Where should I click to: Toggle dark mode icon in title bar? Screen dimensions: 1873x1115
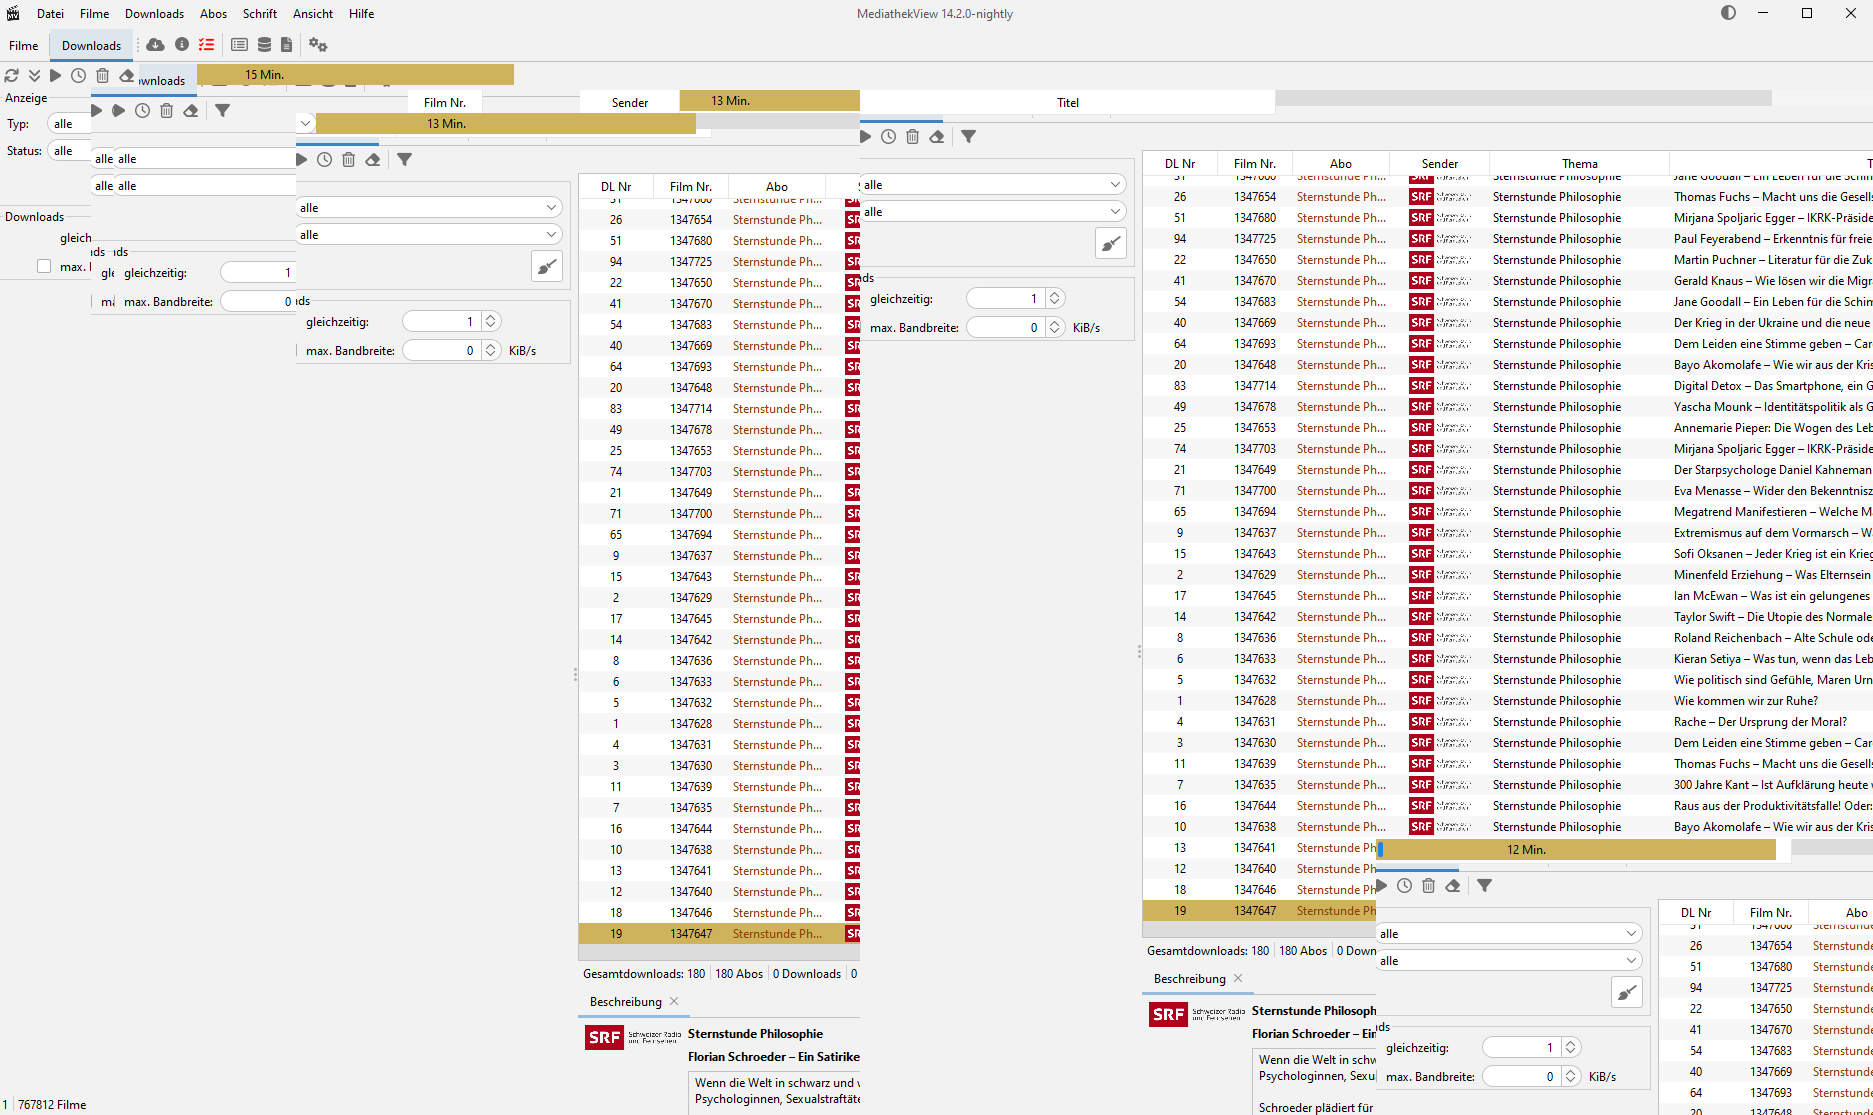1729,13
